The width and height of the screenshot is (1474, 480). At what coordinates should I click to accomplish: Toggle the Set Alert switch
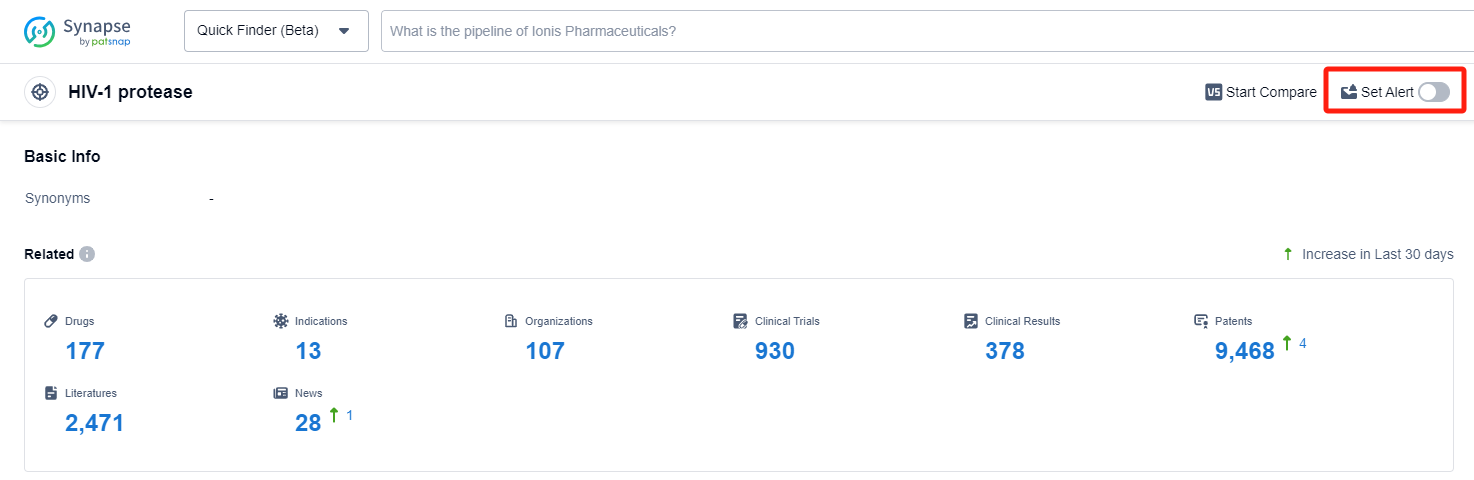[x=1433, y=92]
